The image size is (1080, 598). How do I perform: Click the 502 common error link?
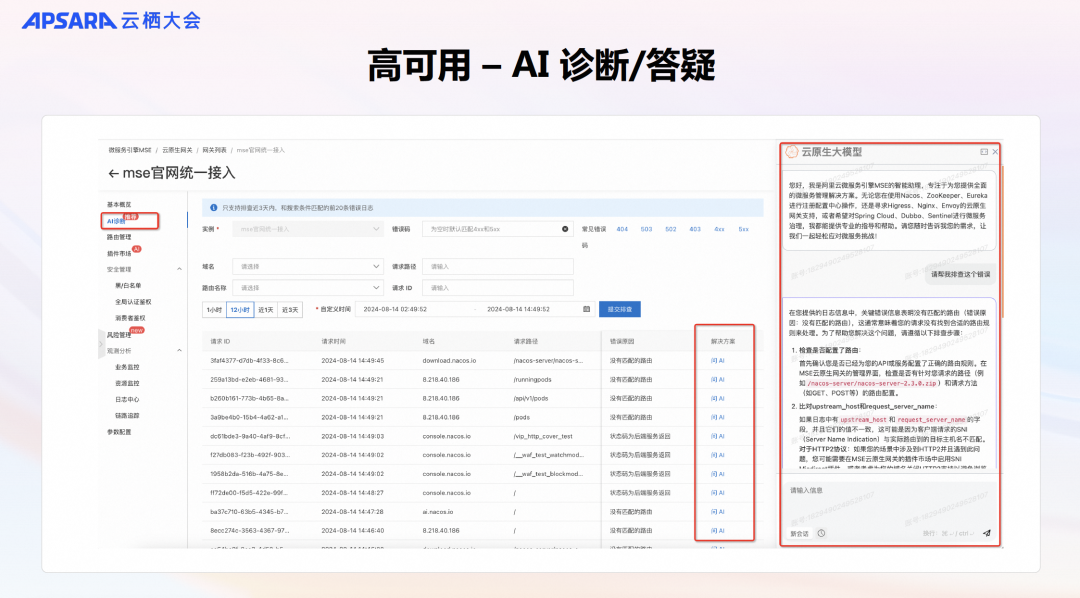671,229
